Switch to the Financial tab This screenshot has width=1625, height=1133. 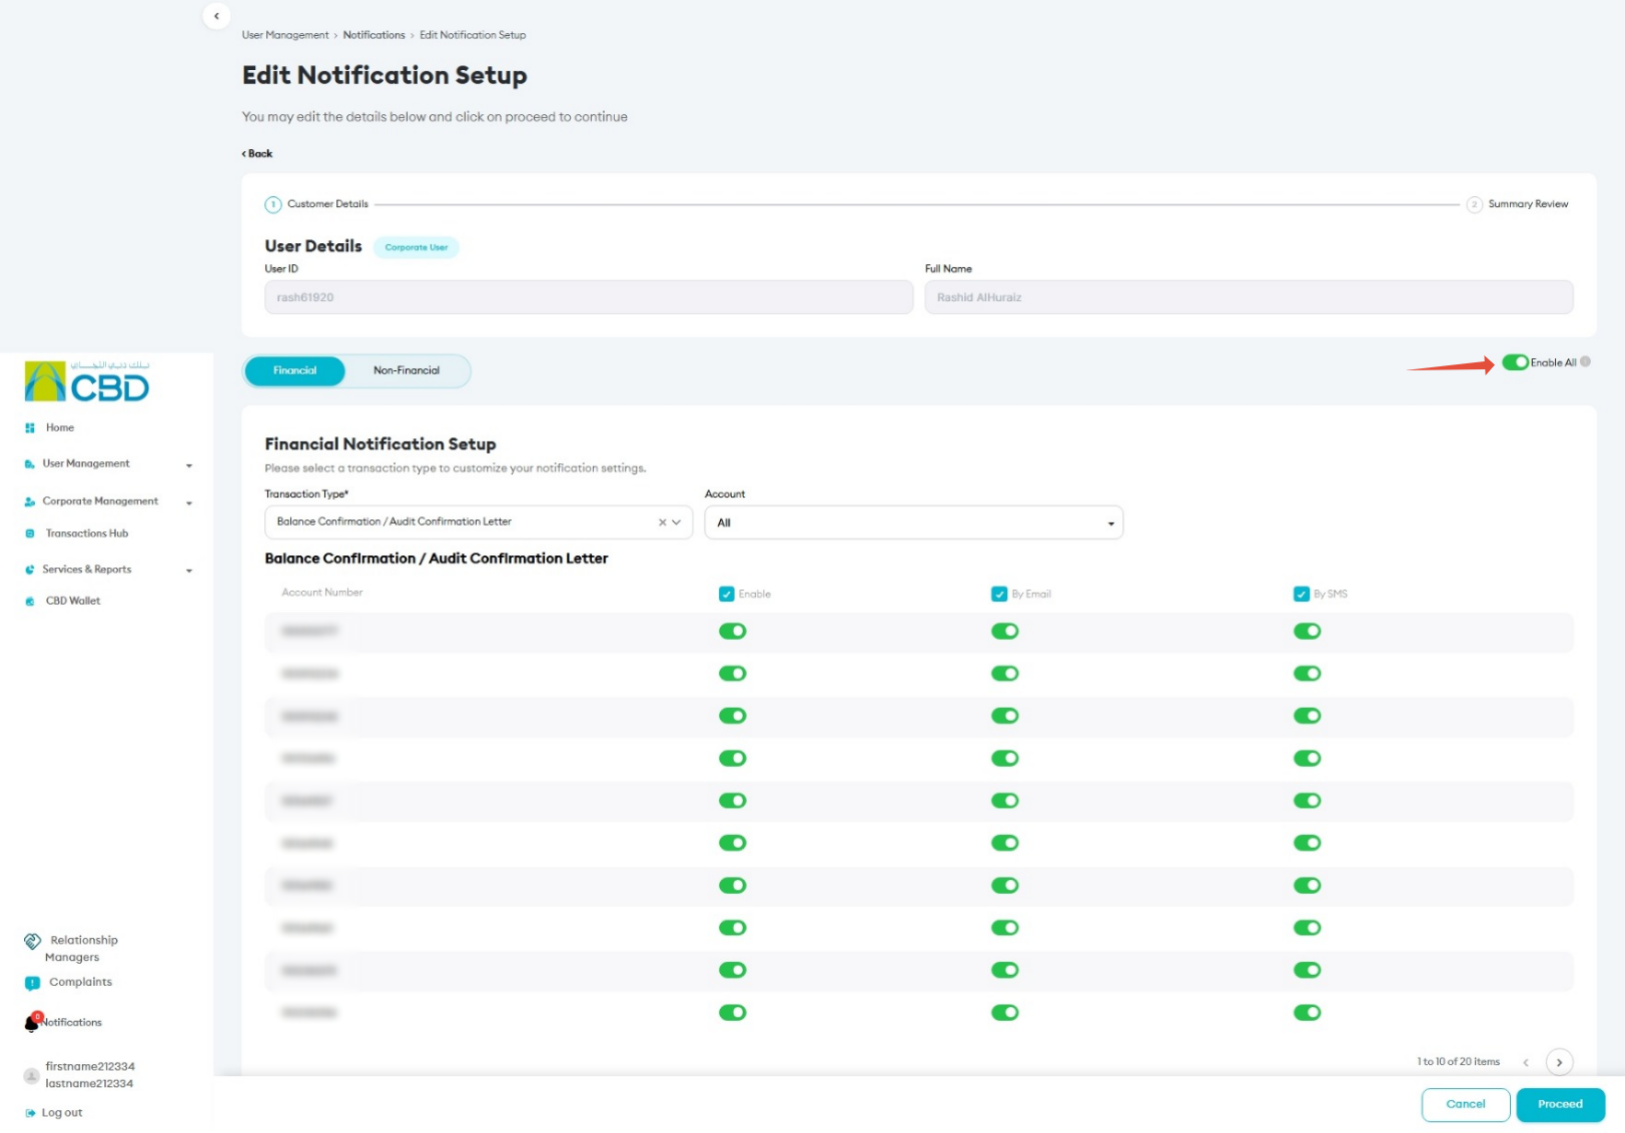point(295,371)
